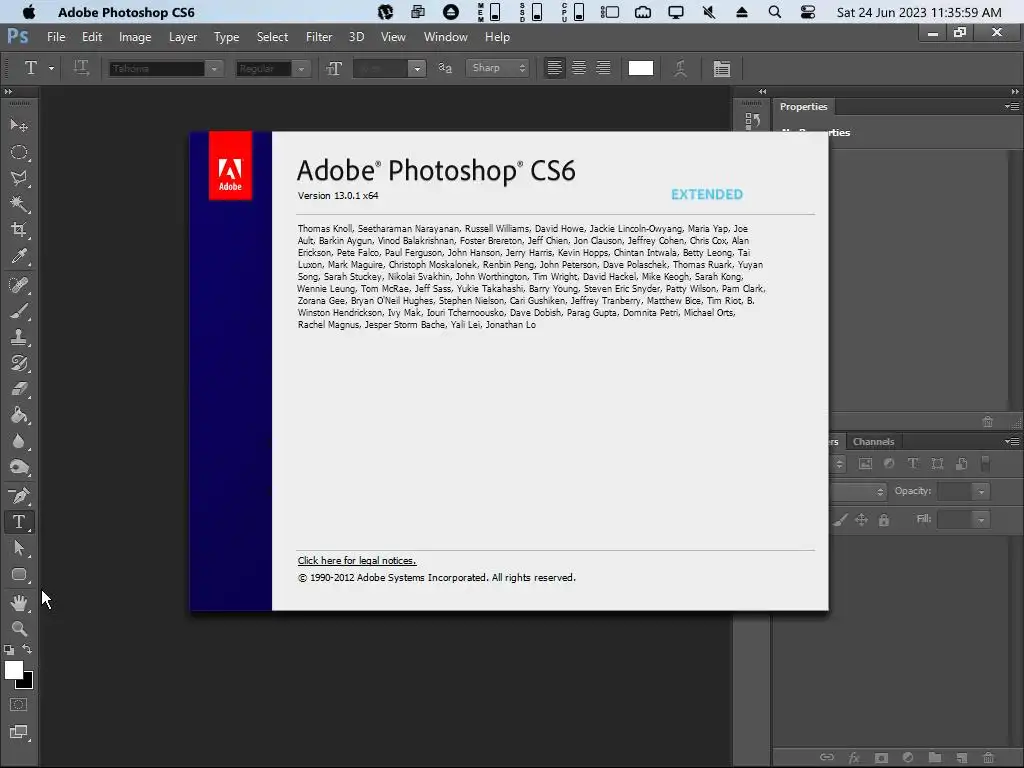Select the Brush tool
Viewport: 1024px width, 768px height.
[x=19, y=311]
